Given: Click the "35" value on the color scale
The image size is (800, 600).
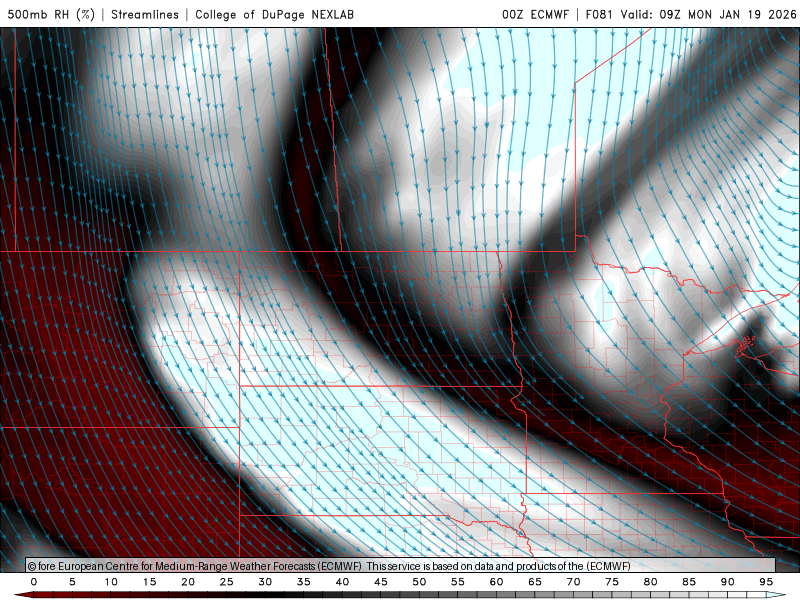Looking at the screenshot, I should tap(304, 582).
